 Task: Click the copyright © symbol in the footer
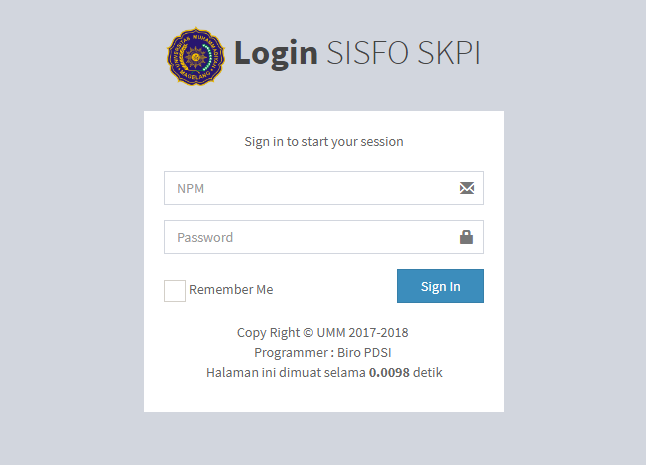[308, 332]
